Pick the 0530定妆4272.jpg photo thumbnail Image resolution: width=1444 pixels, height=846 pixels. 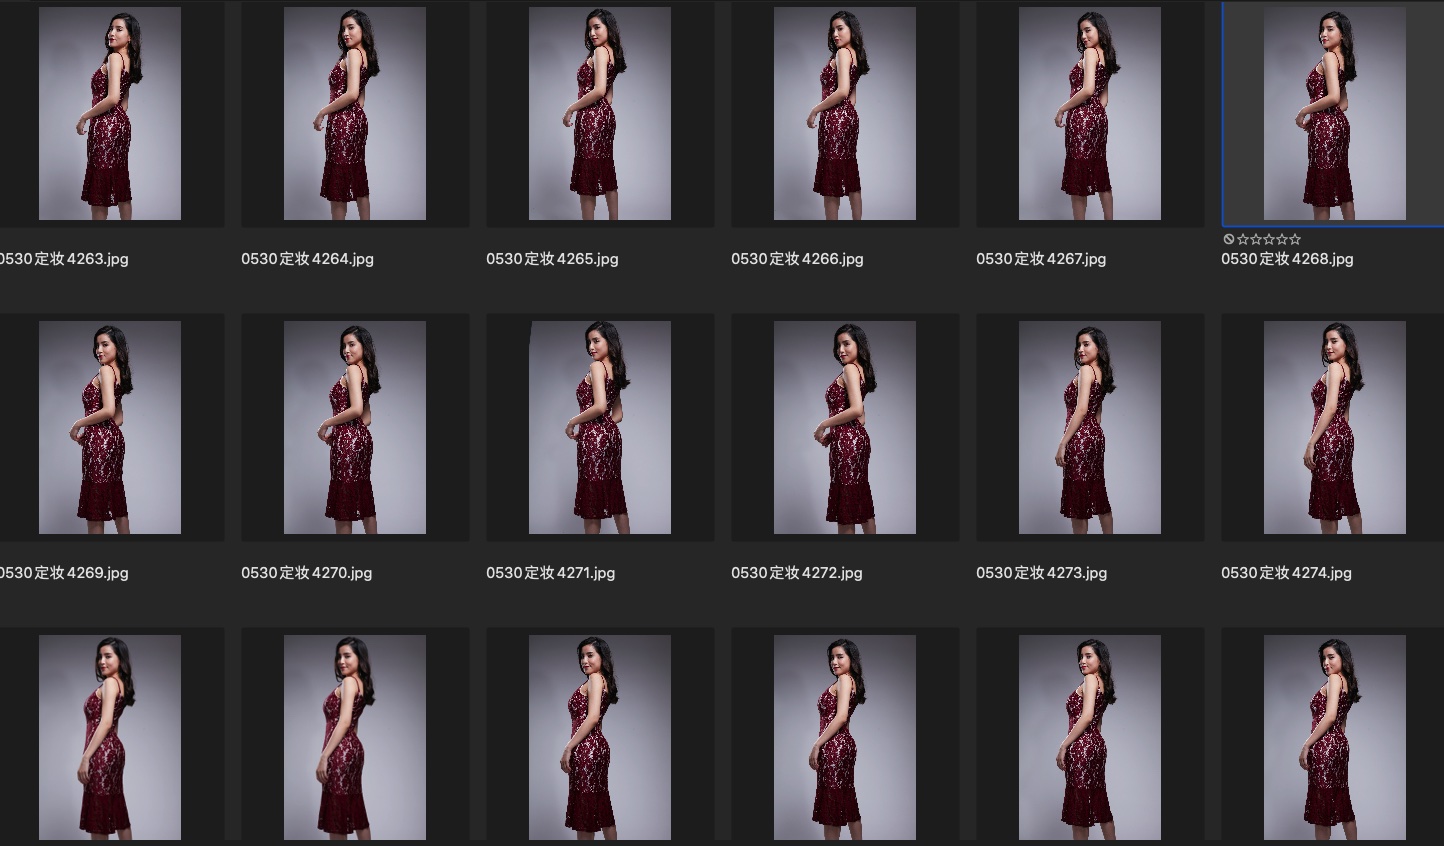pyautogui.click(x=845, y=427)
